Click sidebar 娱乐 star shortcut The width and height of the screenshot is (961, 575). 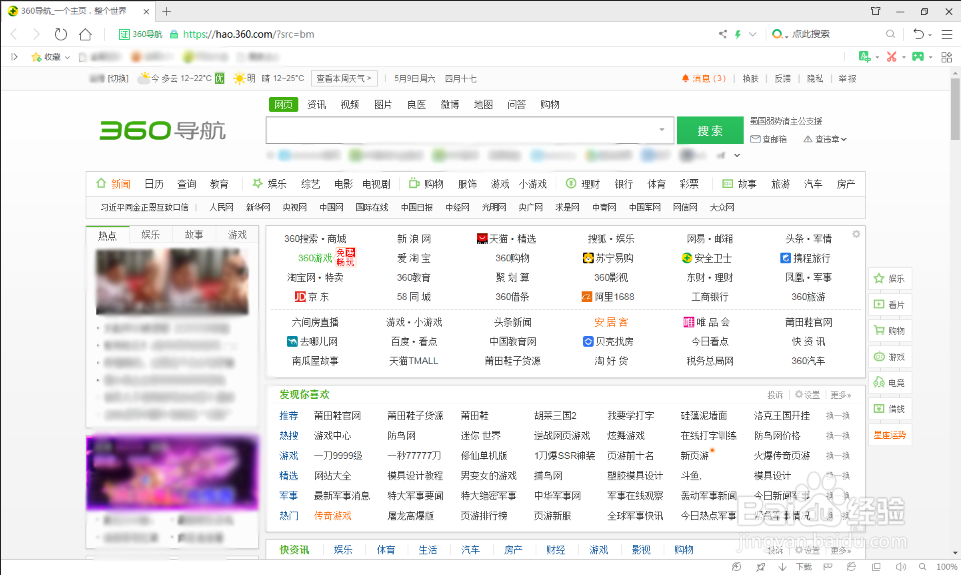(890, 278)
